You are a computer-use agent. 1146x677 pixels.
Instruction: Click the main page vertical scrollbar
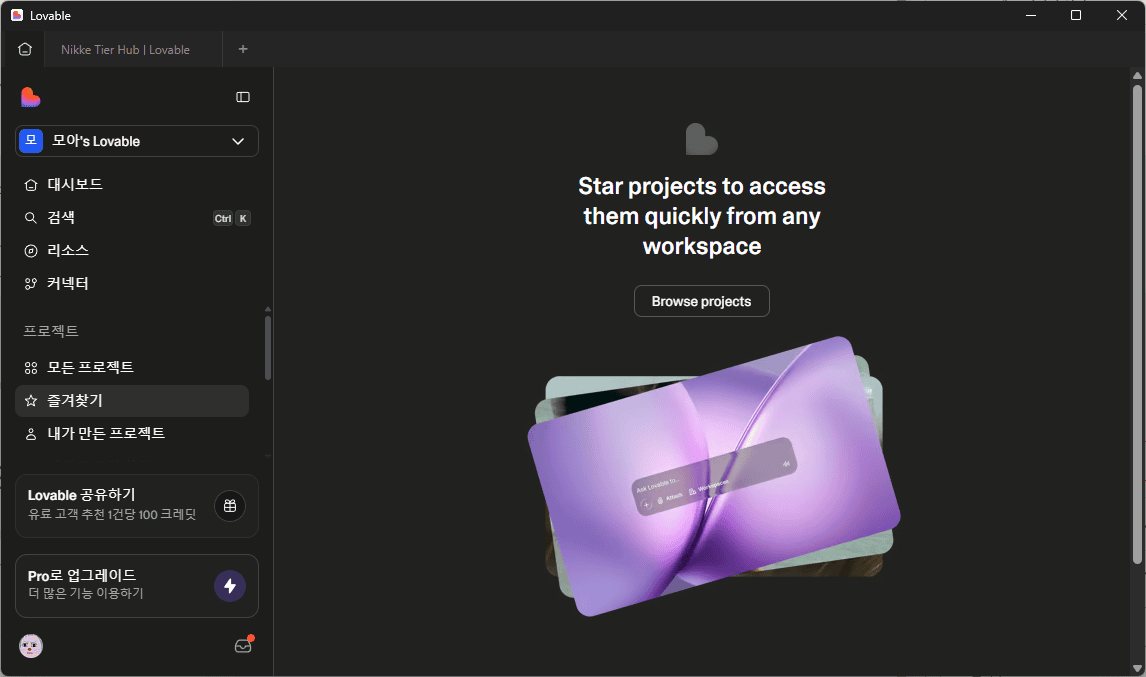pyautogui.click(x=1137, y=324)
